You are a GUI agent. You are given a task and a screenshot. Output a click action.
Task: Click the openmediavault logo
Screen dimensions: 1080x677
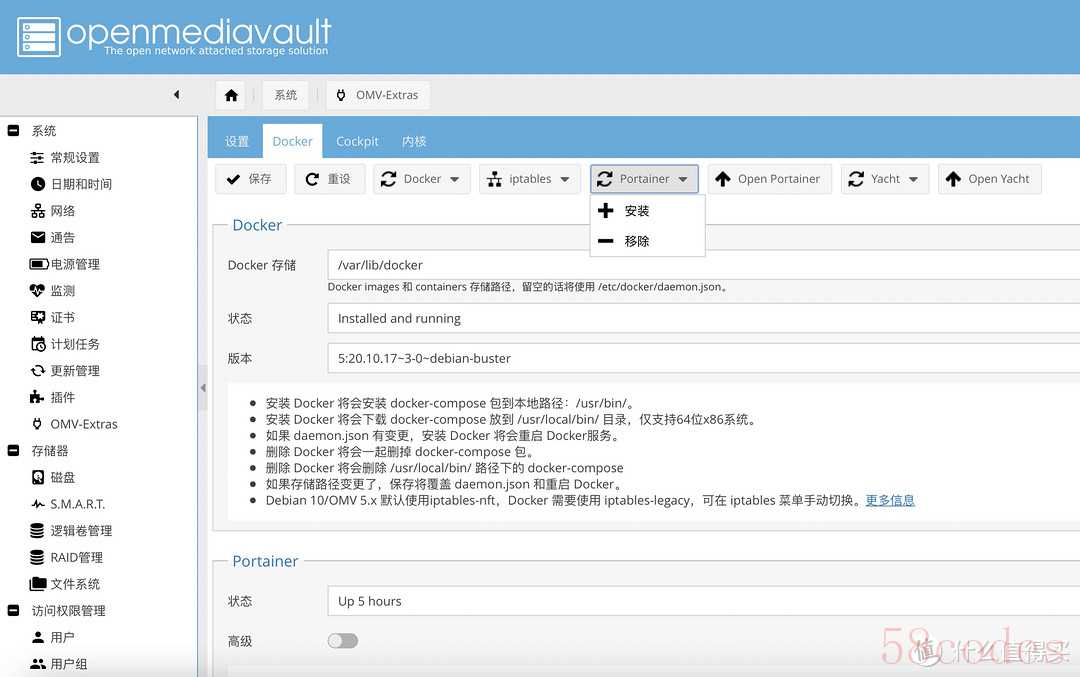point(174,37)
